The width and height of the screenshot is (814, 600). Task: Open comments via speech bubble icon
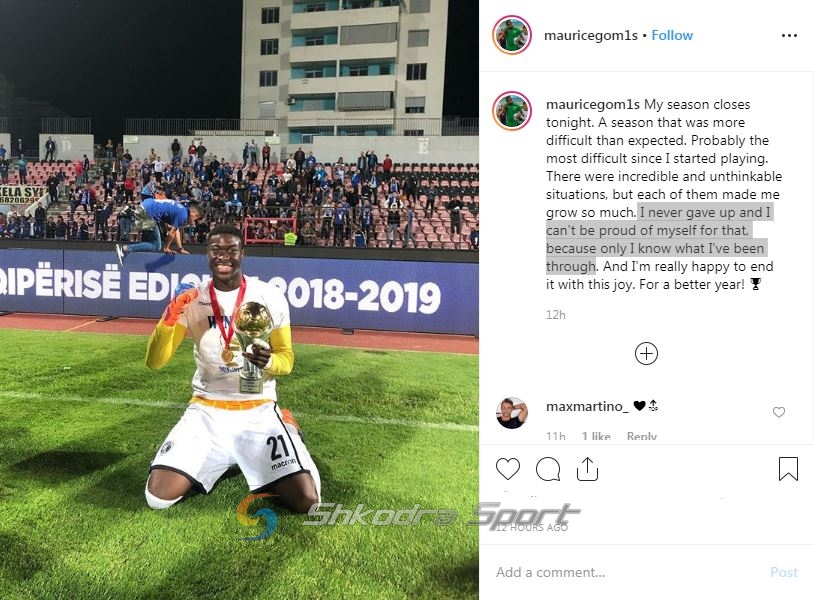pyautogui.click(x=548, y=469)
